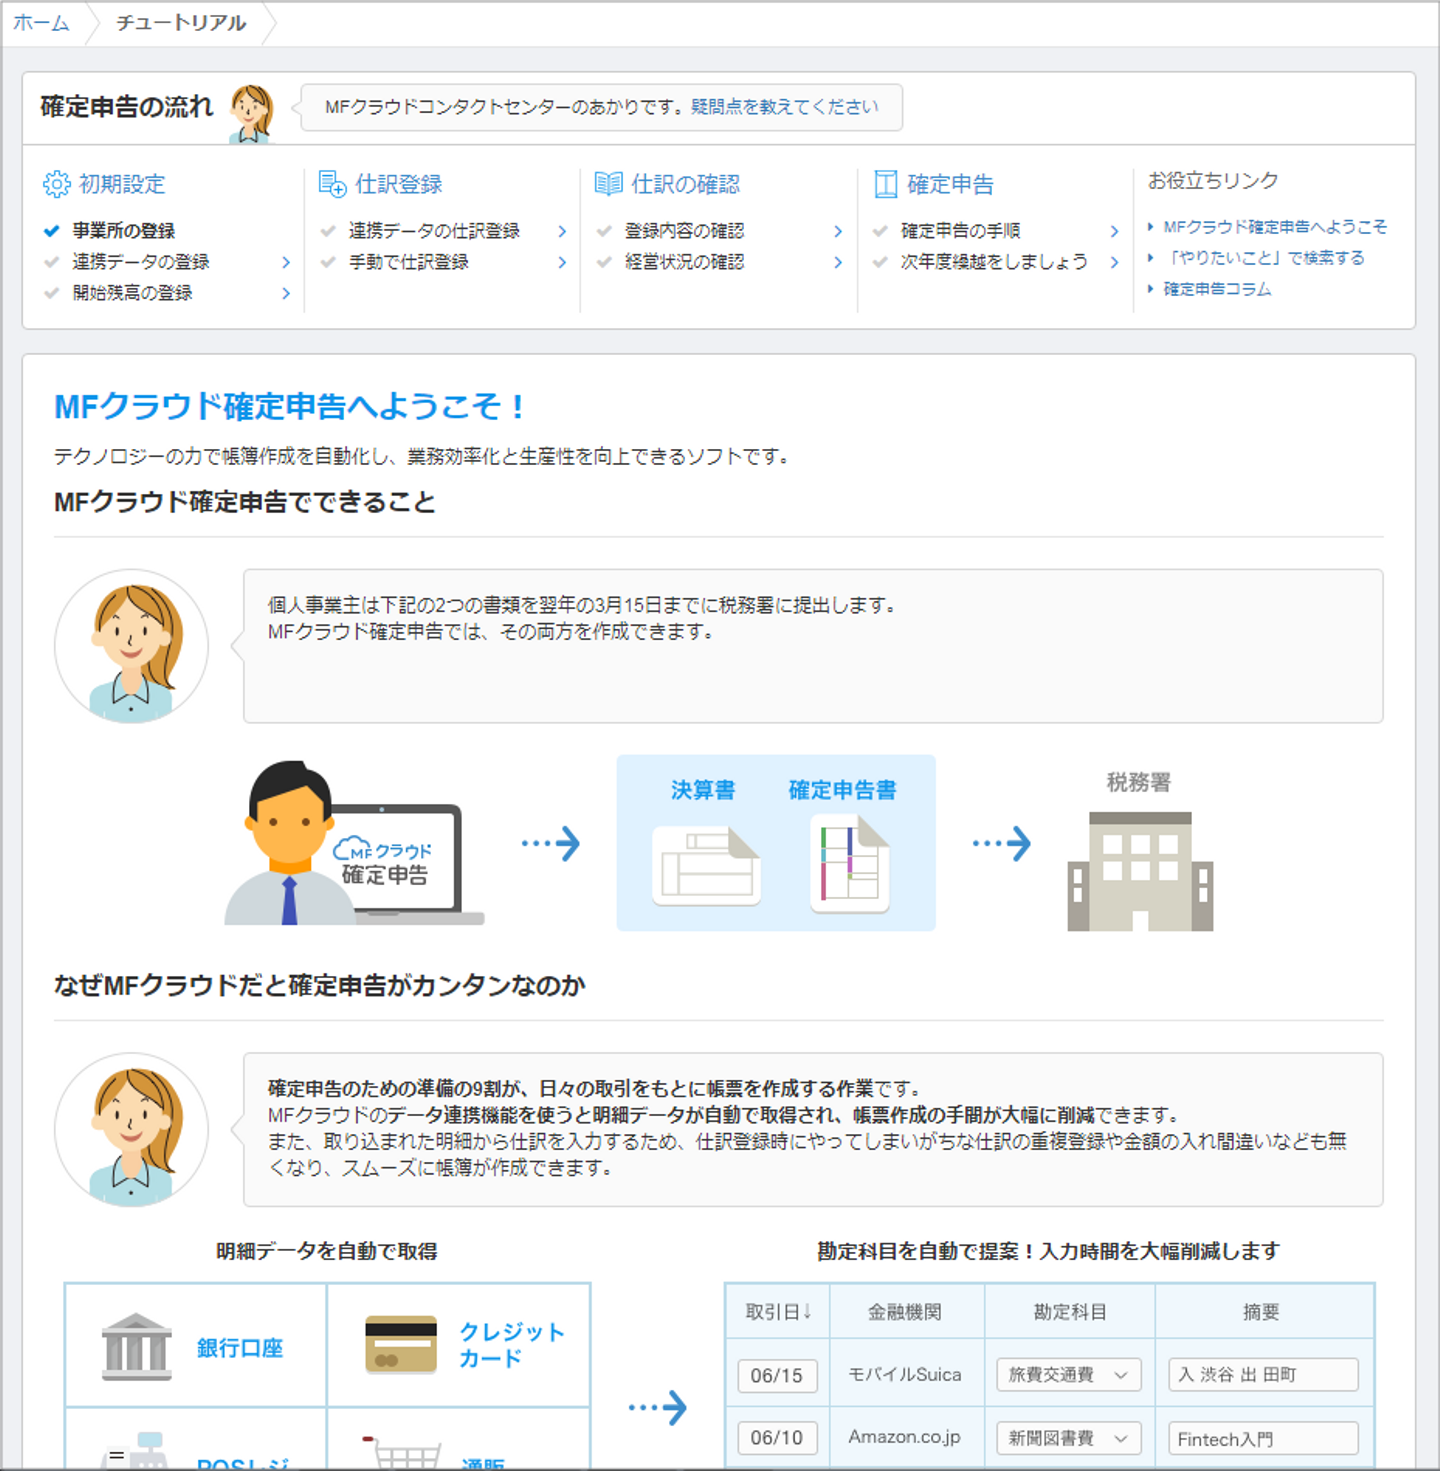Open the 新聞図書費 account dropdown

[1068, 1438]
